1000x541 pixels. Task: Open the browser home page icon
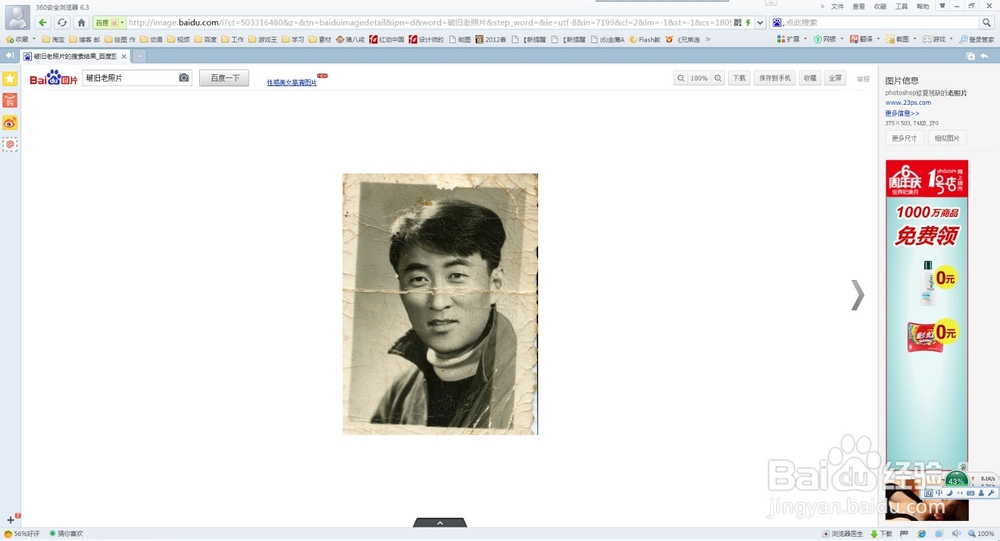[81, 22]
